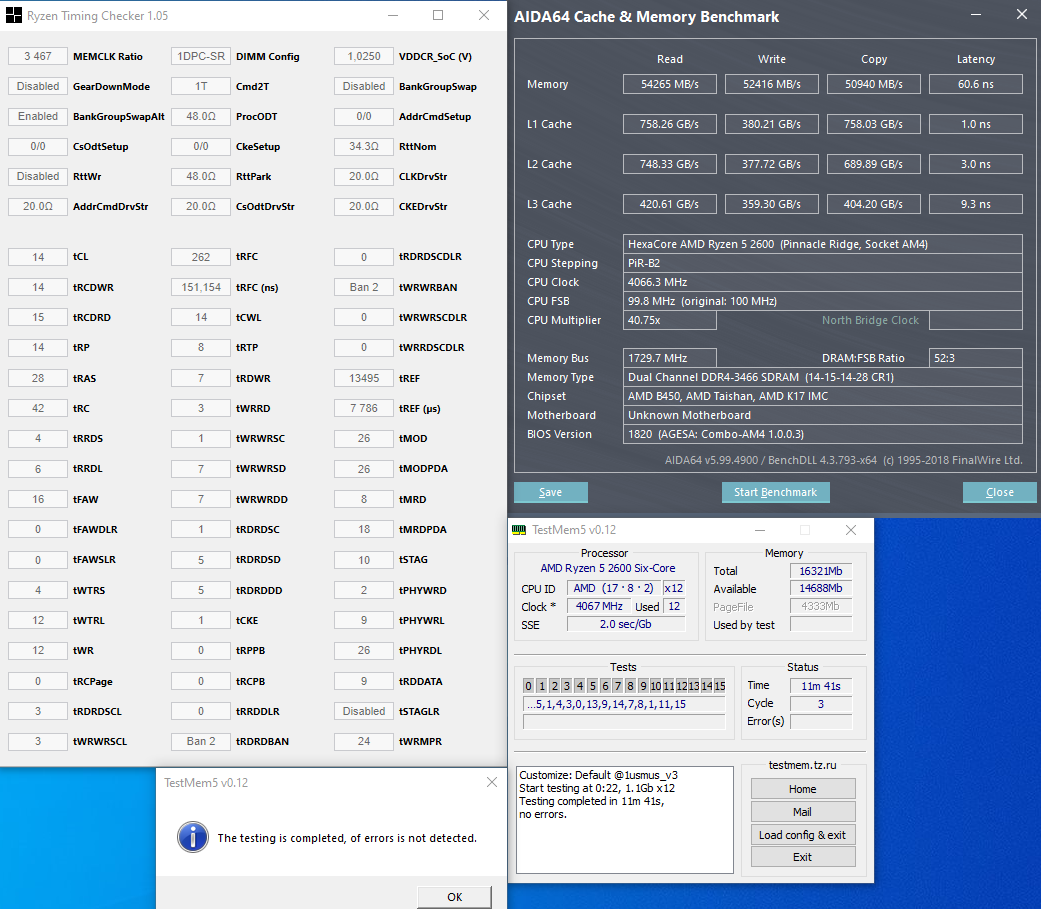Screen dimensions: 1041x909
Task: Click the Cycle value 3 field
Action: point(821,704)
